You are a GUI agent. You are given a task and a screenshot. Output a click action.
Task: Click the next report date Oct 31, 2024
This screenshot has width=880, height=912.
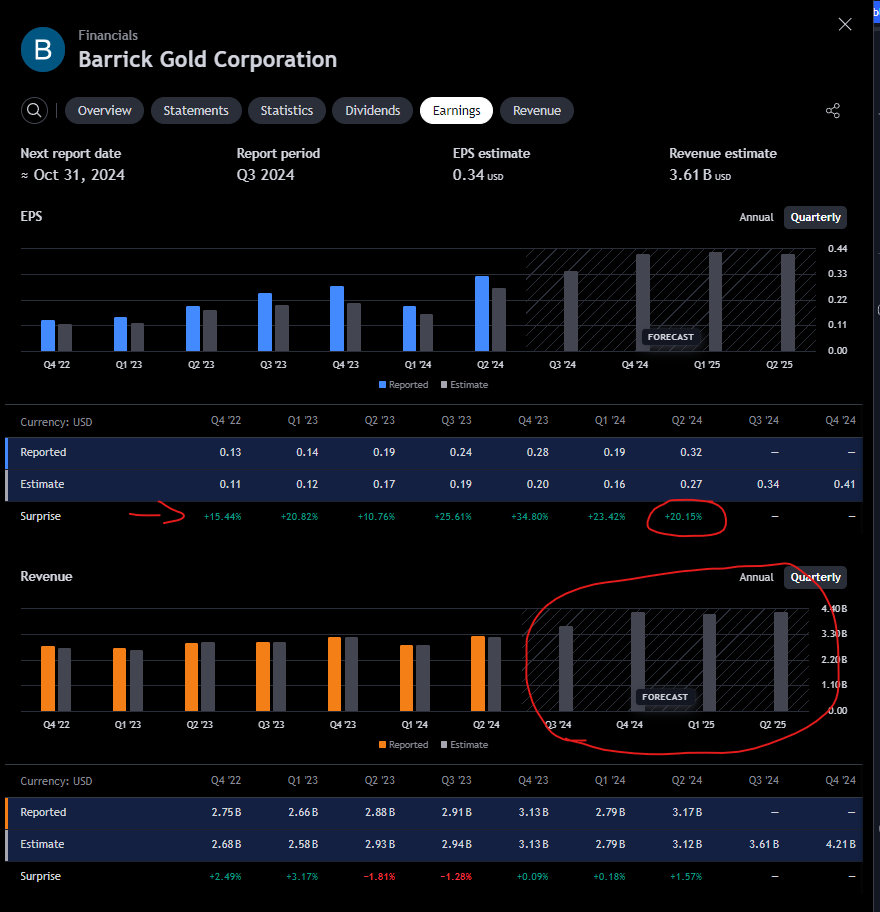(x=73, y=175)
